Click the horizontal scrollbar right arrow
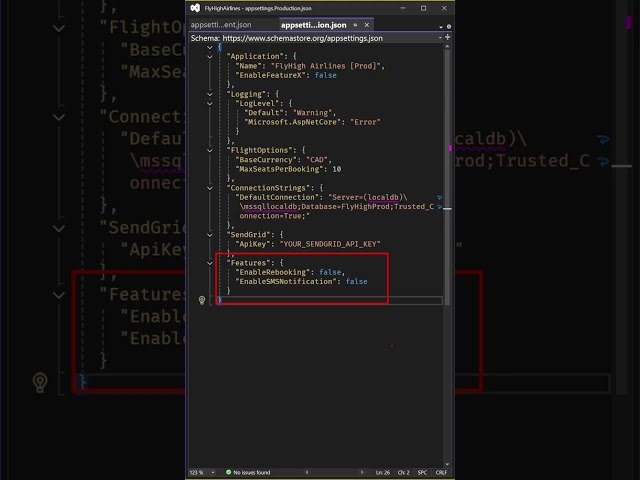 click(x=362, y=472)
